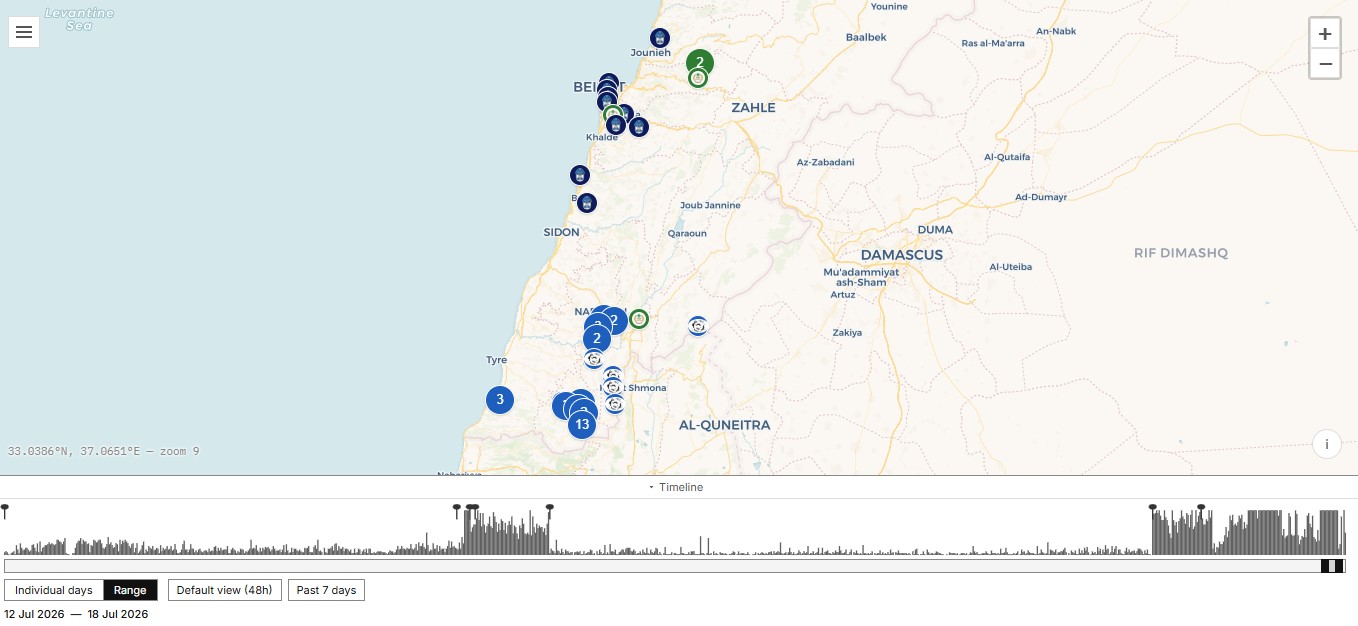The width and height of the screenshot is (1358, 626).
Task: Click the end date 18 Jul 2026
Action: [118, 614]
